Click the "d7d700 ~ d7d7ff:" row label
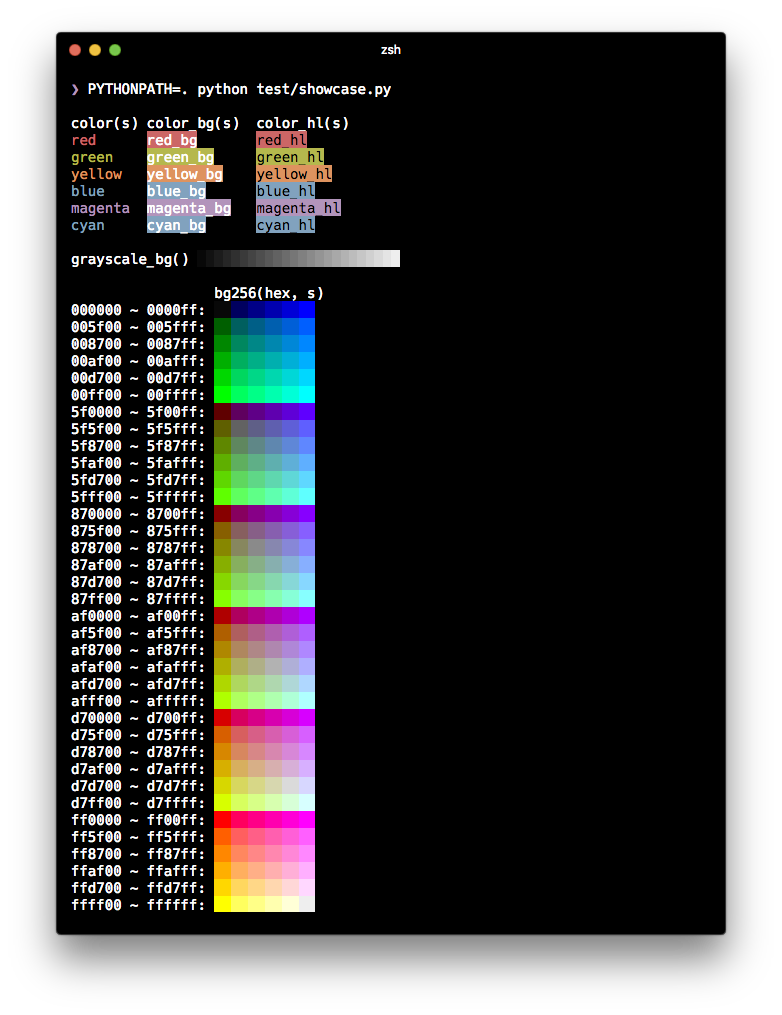The image size is (782, 1015). [x=138, y=786]
